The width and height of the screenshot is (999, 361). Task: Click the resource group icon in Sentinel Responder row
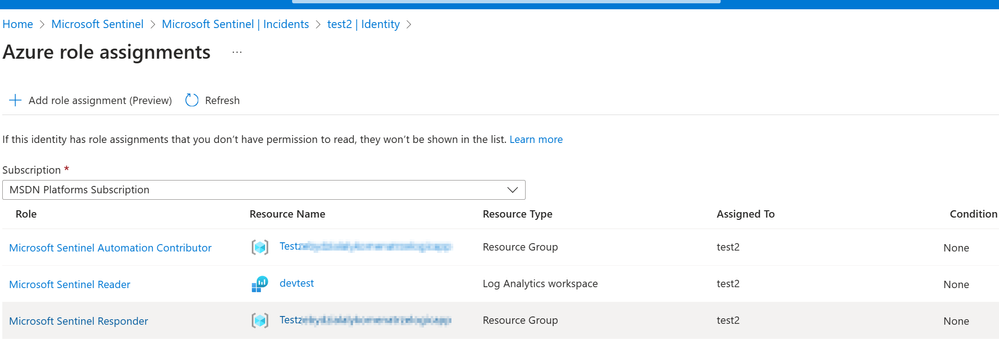click(x=260, y=321)
